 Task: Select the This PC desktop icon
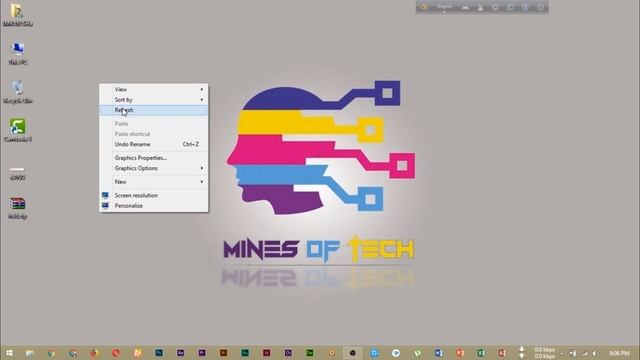[18, 53]
